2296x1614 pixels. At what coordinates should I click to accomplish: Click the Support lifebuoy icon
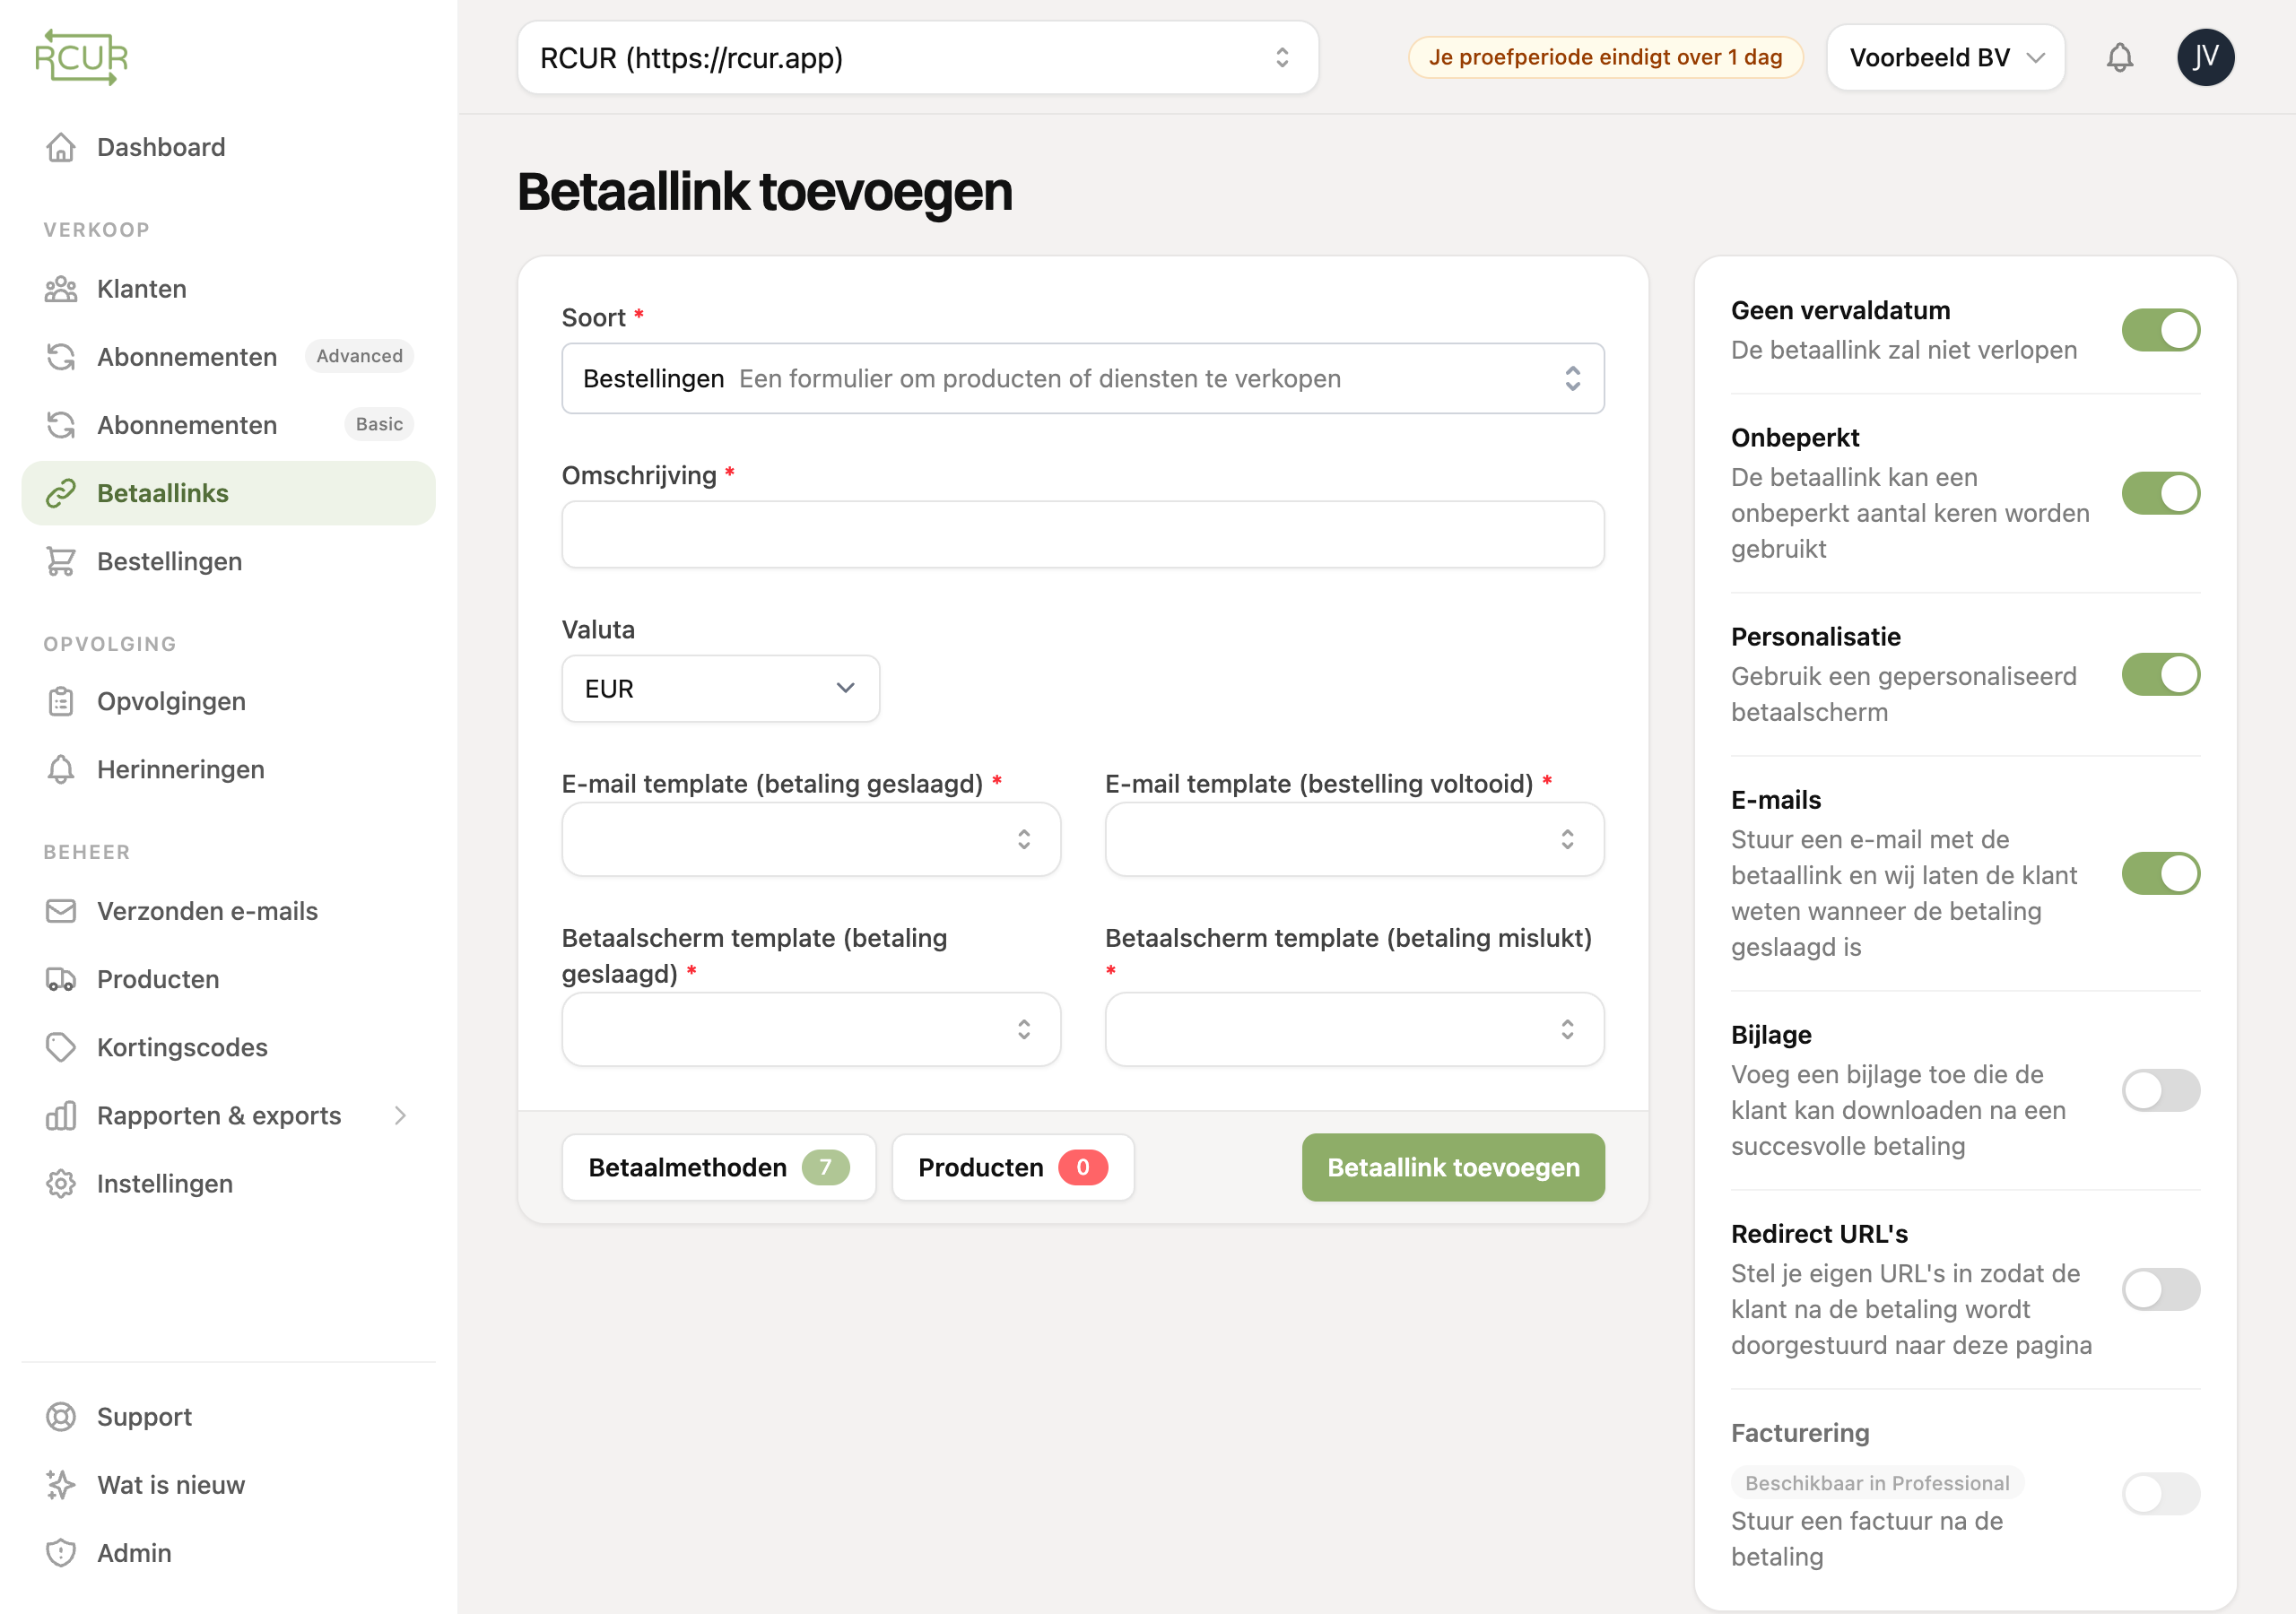coord(61,1416)
